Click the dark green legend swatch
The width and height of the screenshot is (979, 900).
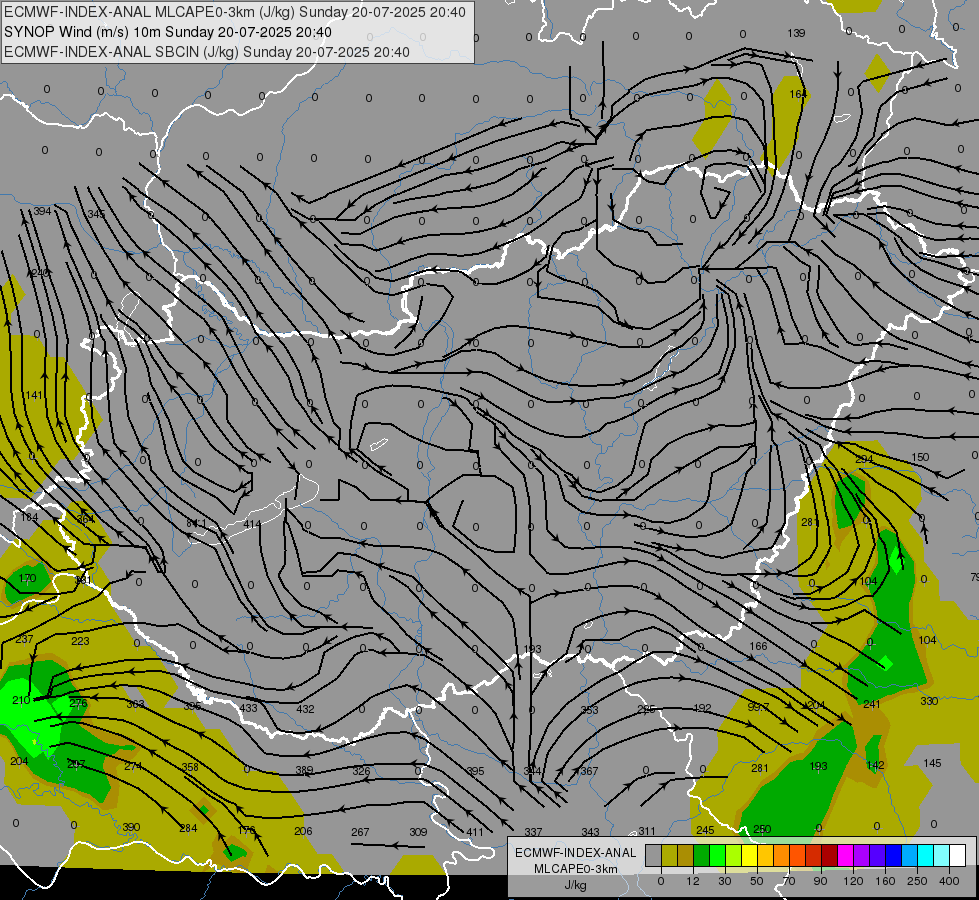coord(701,856)
